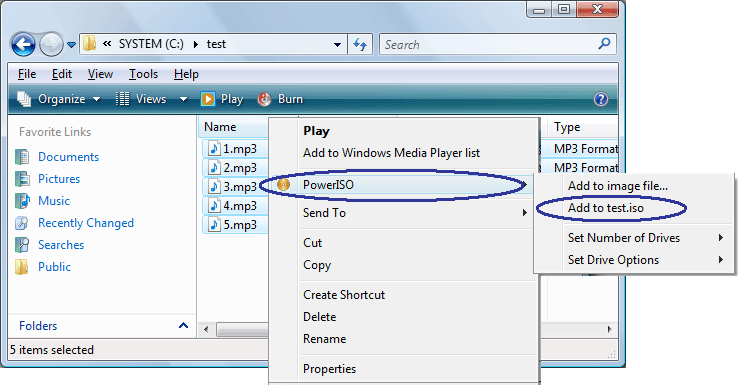The height and width of the screenshot is (385, 740).
Task: Click the Searches folder icon
Action: 22,245
